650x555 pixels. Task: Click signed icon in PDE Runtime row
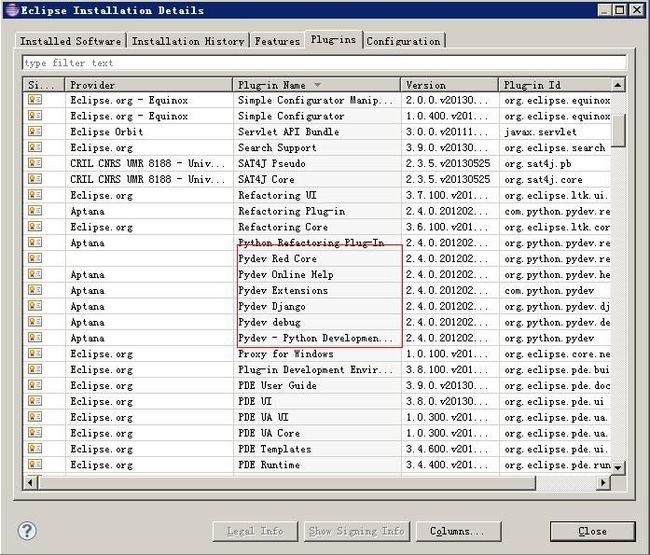click(35, 464)
